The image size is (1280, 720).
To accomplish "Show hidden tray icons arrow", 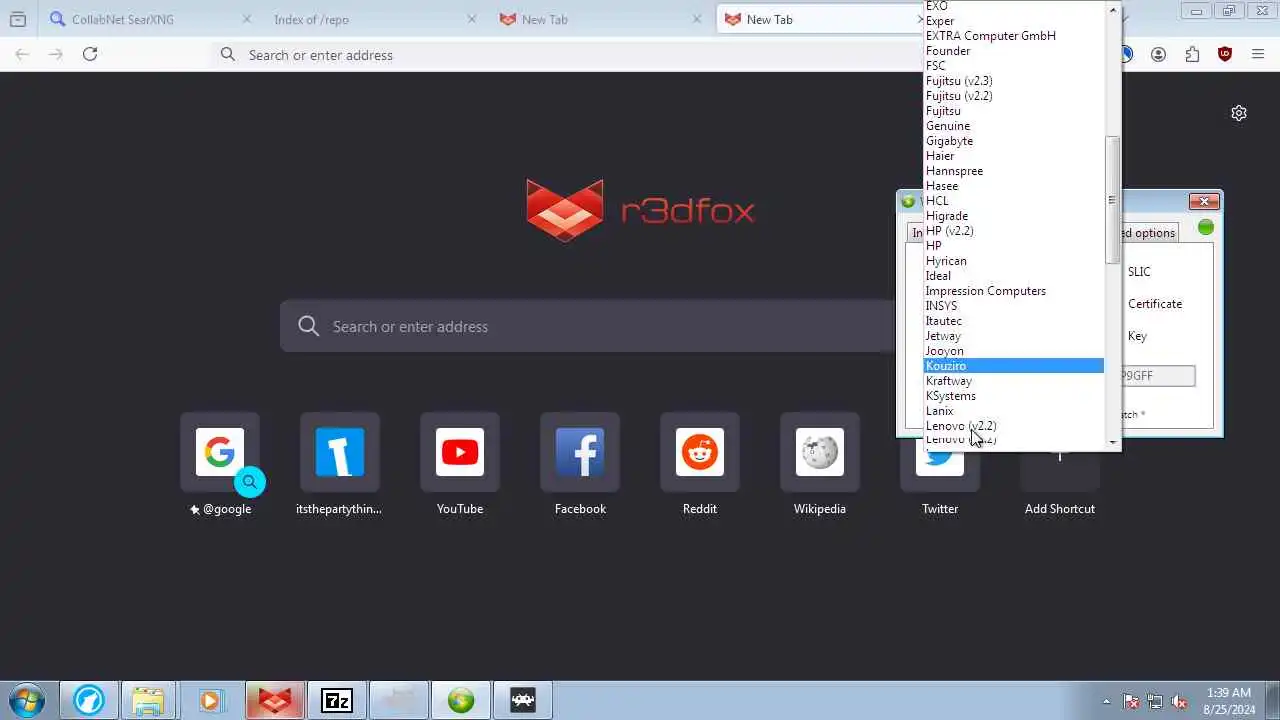I will click(1106, 701).
